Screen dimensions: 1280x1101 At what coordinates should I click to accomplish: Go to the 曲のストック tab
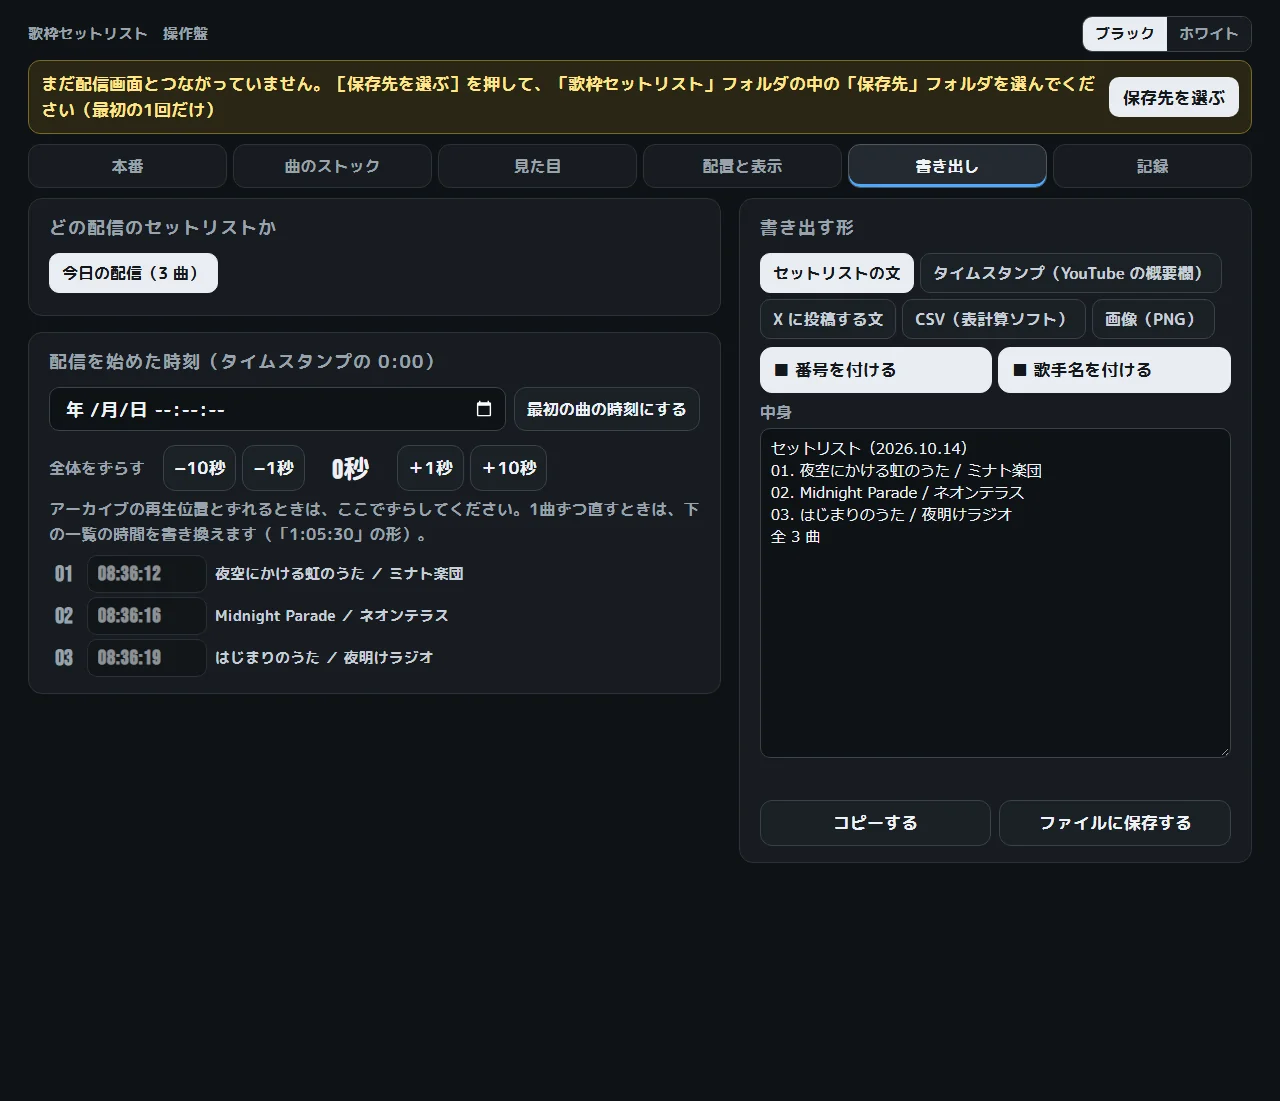pyautogui.click(x=332, y=166)
